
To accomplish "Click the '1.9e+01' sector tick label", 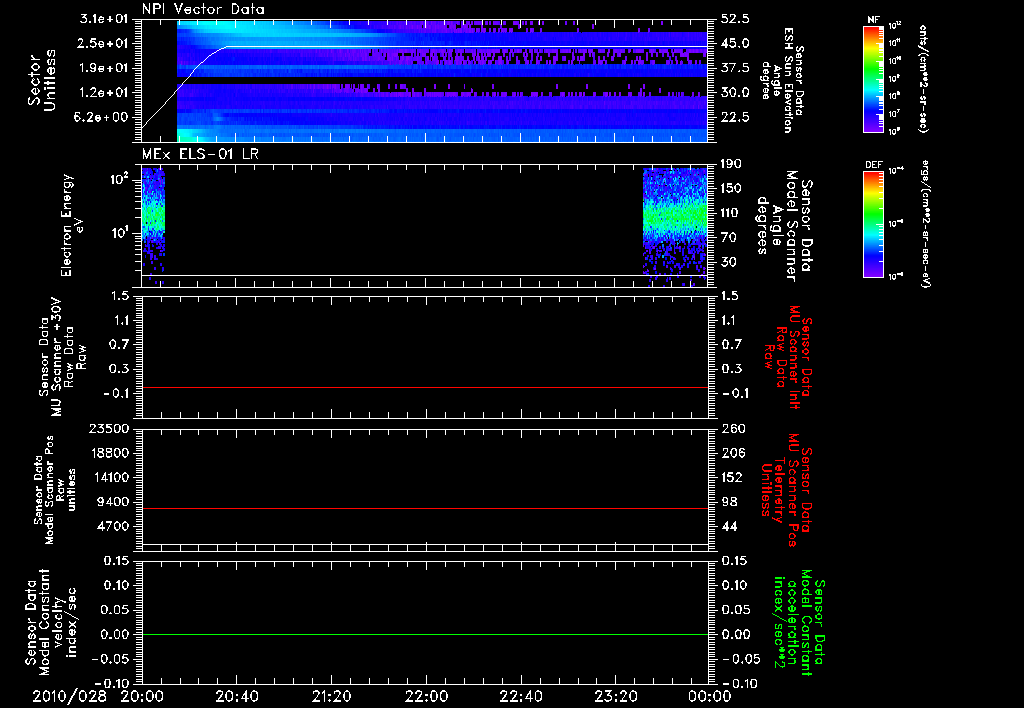I will 104,68.
